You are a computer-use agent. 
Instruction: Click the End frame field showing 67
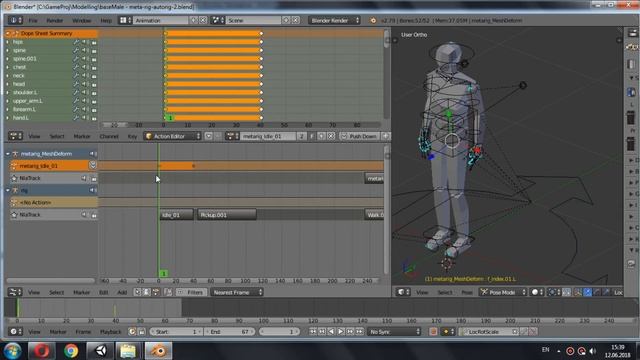(229, 332)
